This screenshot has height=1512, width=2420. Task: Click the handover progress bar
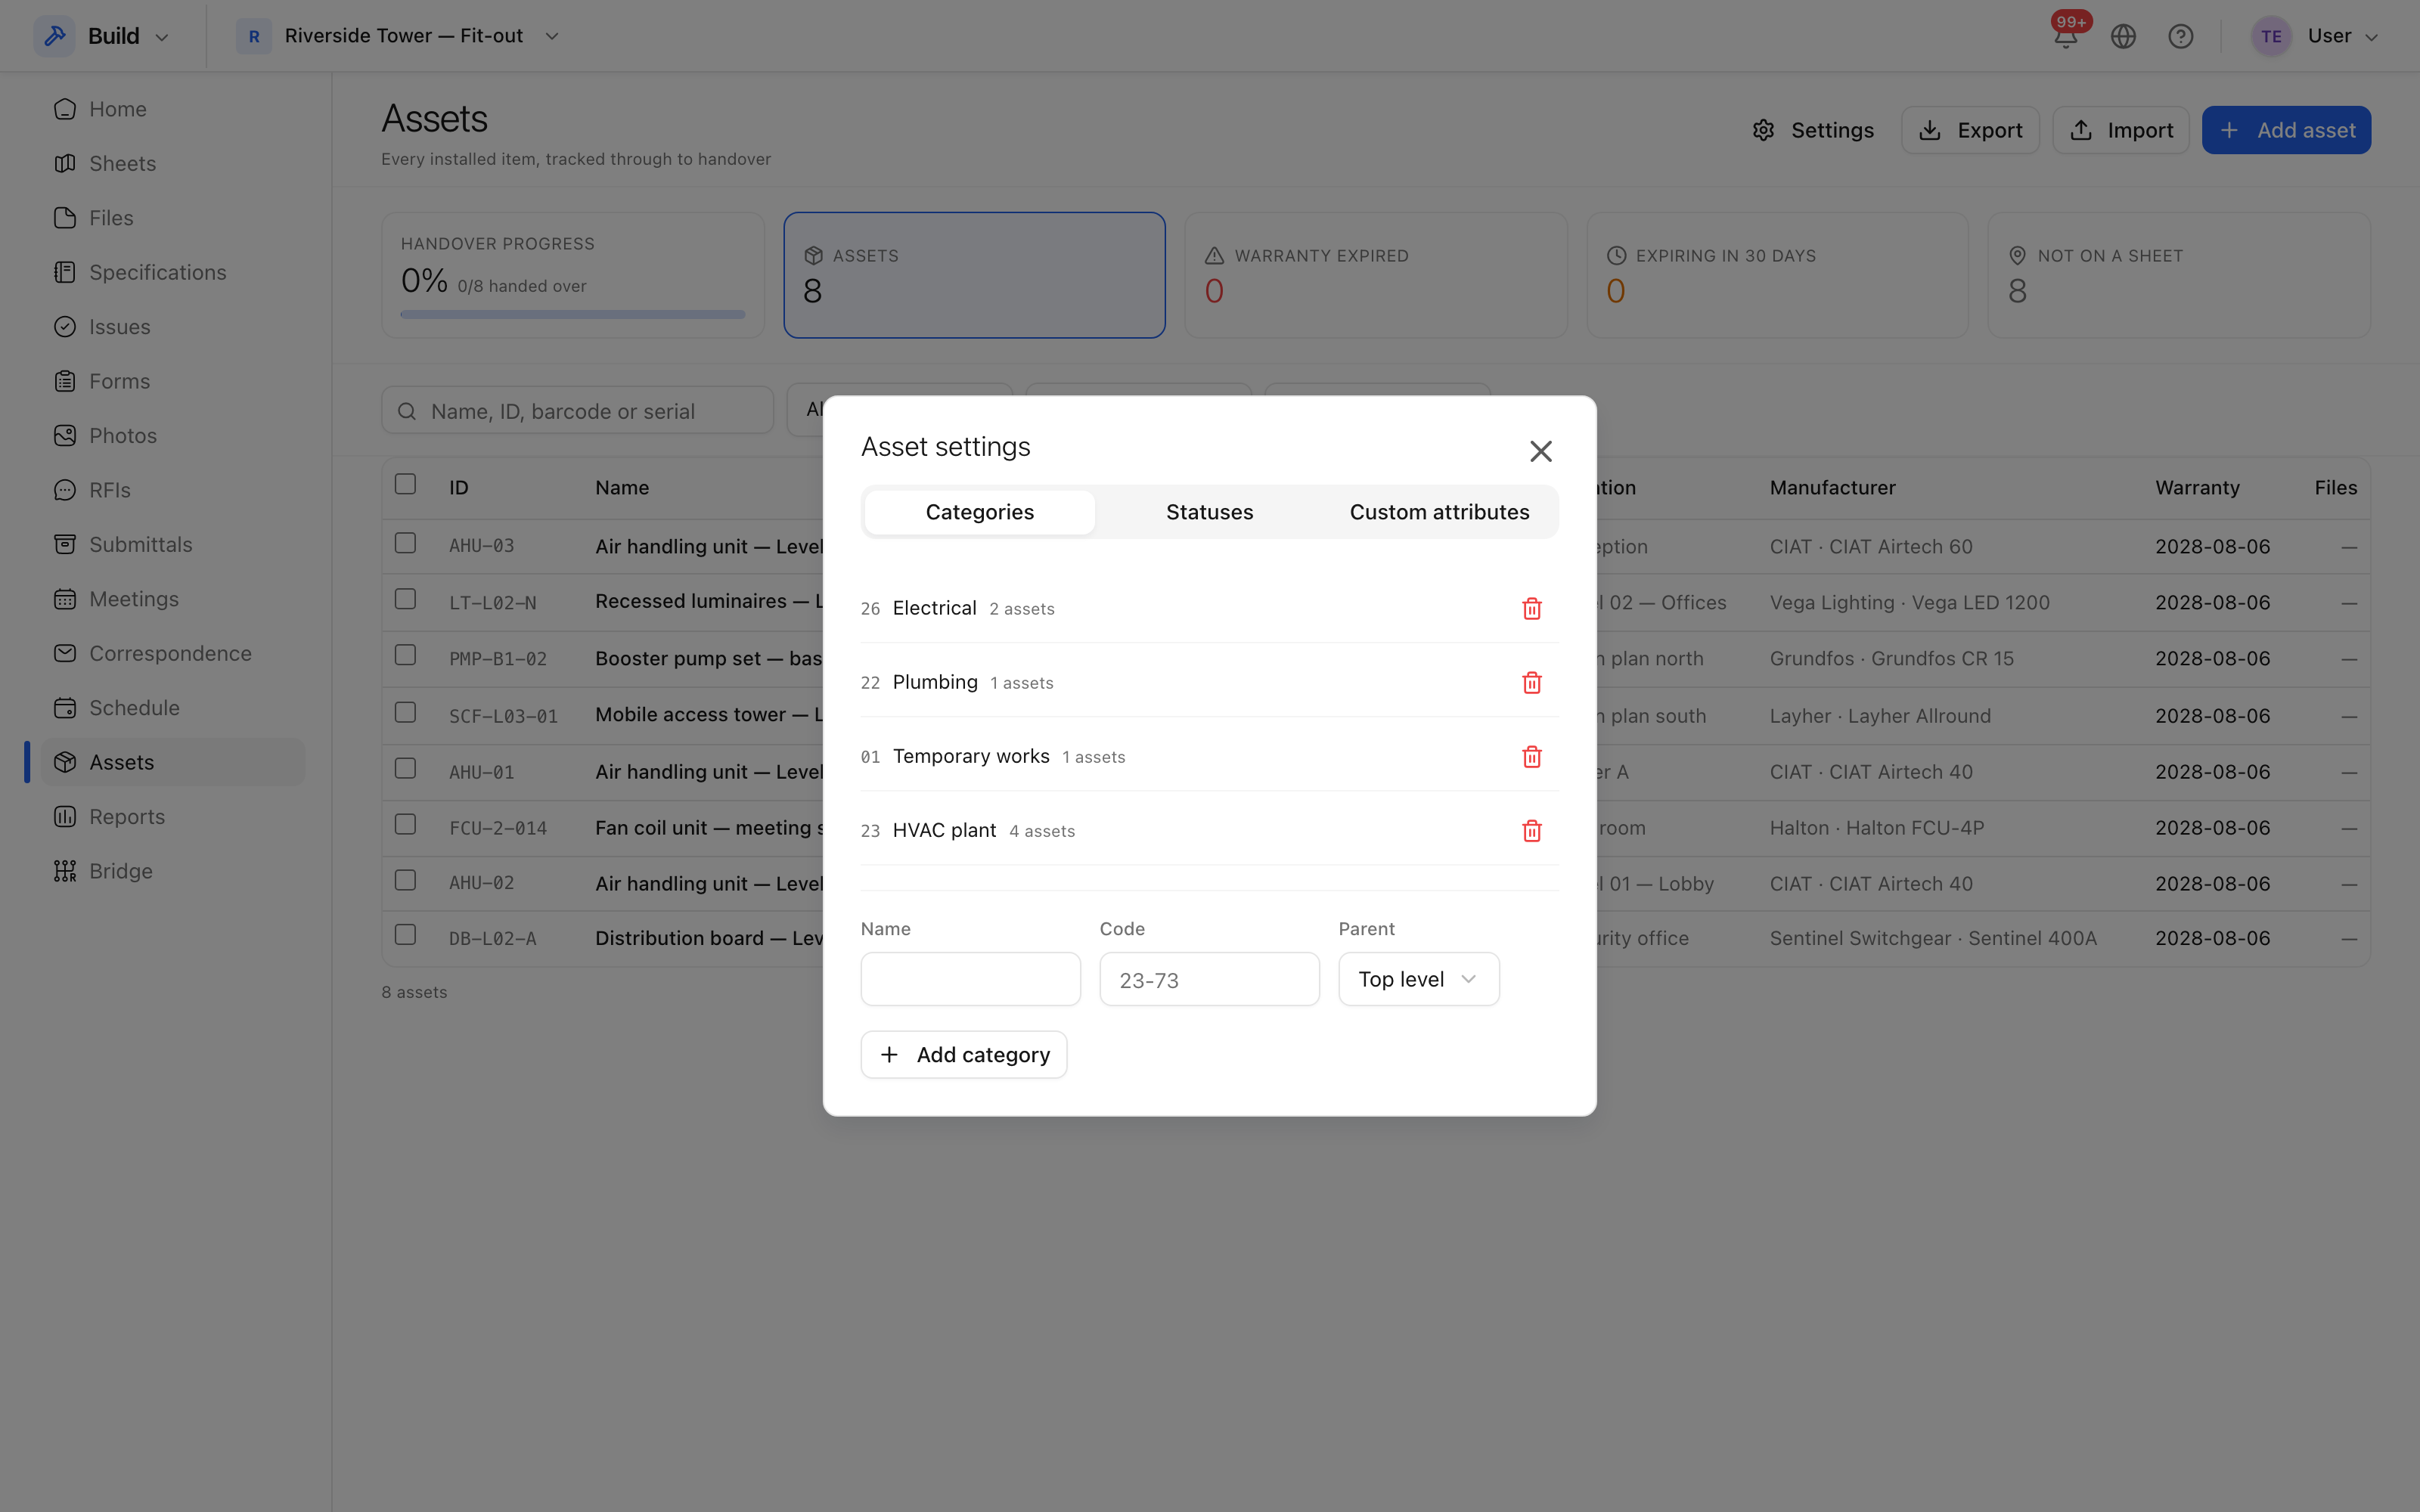tap(573, 314)
